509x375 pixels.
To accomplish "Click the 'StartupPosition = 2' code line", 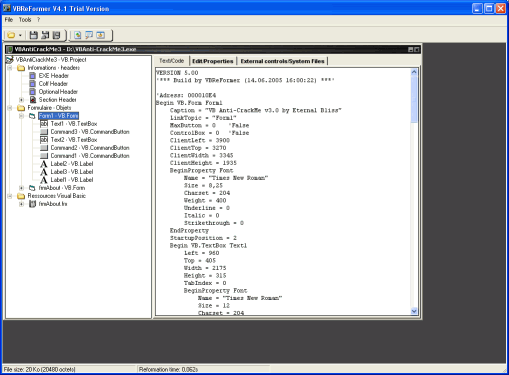I will click(x=203, y=238).
